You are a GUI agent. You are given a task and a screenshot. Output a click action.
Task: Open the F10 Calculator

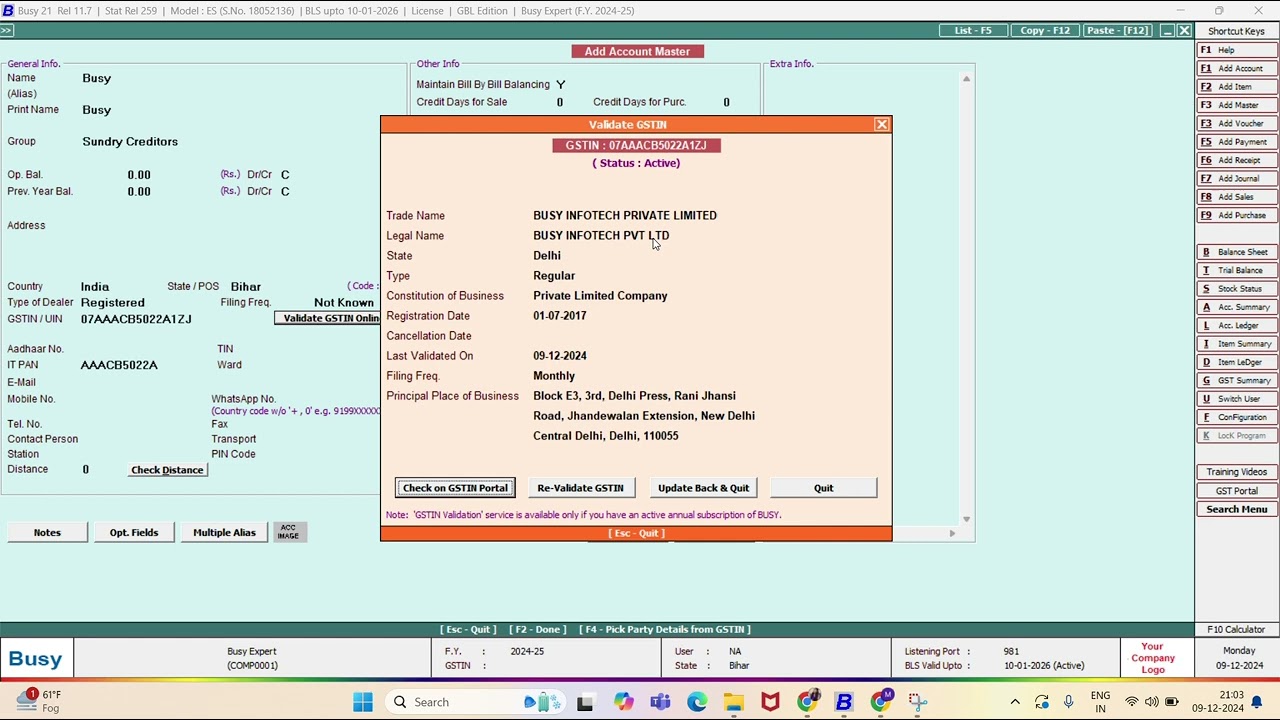pyautogui.click(x=1236, y=630)
